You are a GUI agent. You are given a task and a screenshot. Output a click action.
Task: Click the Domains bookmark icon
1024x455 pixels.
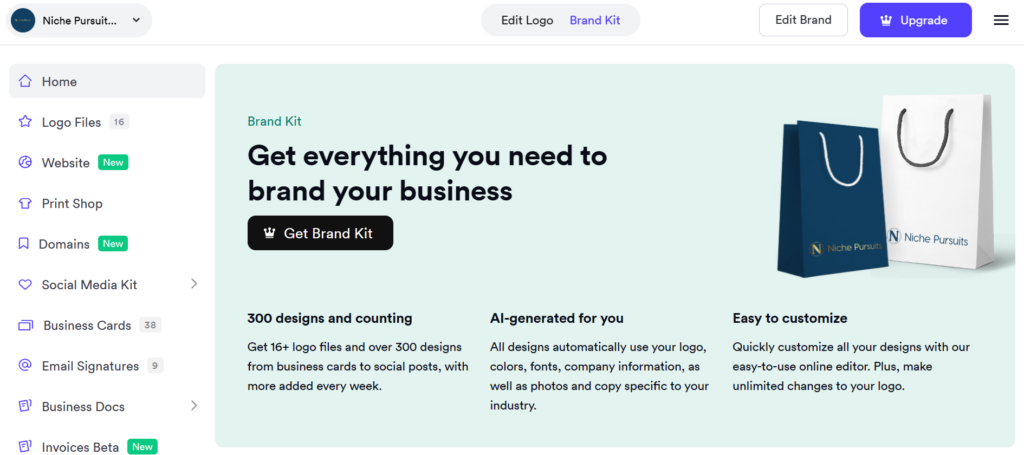point(24,243)
